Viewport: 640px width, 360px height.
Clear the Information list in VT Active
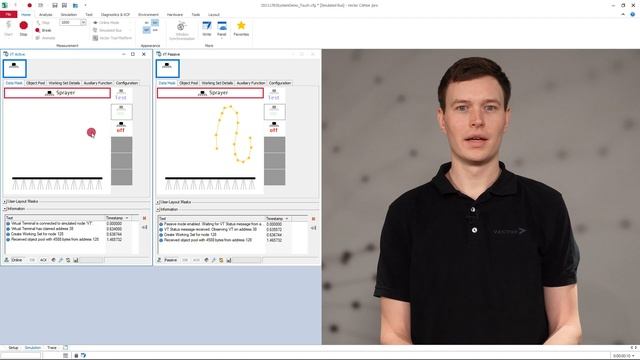pyautogui.click(x=144, y=218)
